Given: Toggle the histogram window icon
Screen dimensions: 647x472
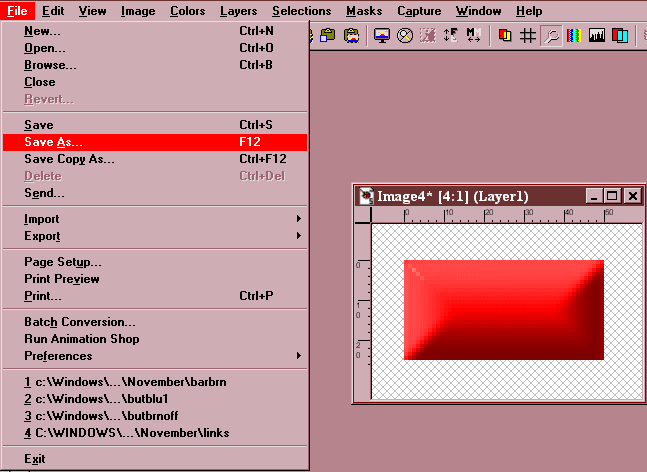Looking at the screenshot, I should click(x=597, y=35).
